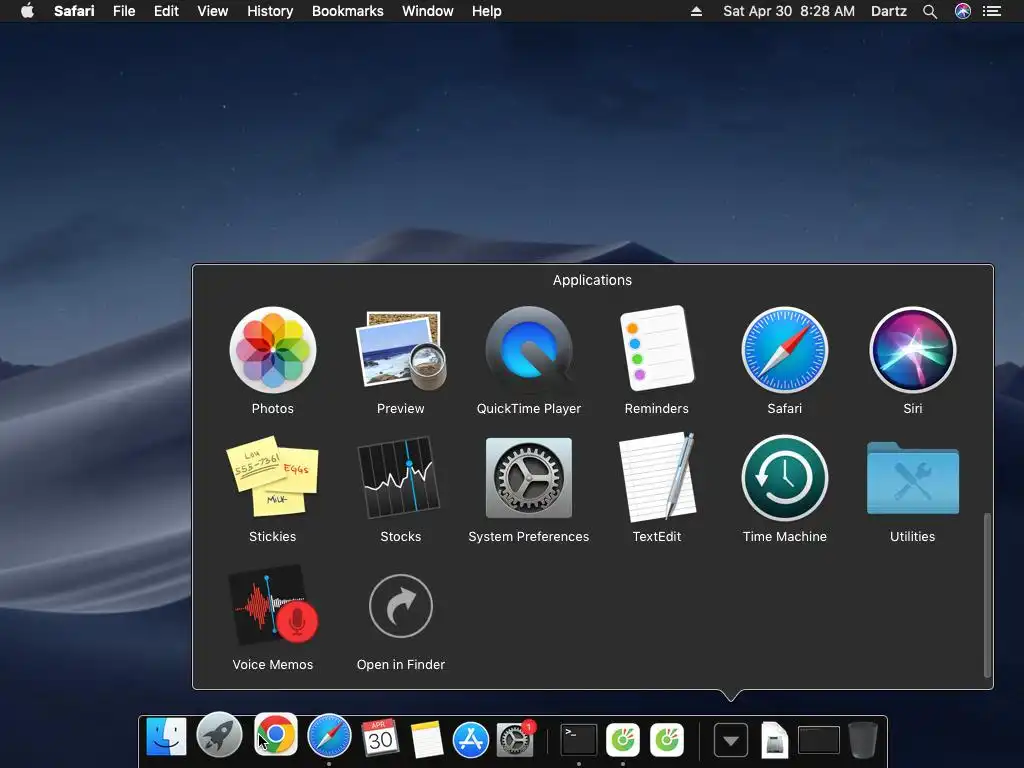Open System Preferences in the Applications grid
This screenshot has height=768, width=1024.
(528, 478)
